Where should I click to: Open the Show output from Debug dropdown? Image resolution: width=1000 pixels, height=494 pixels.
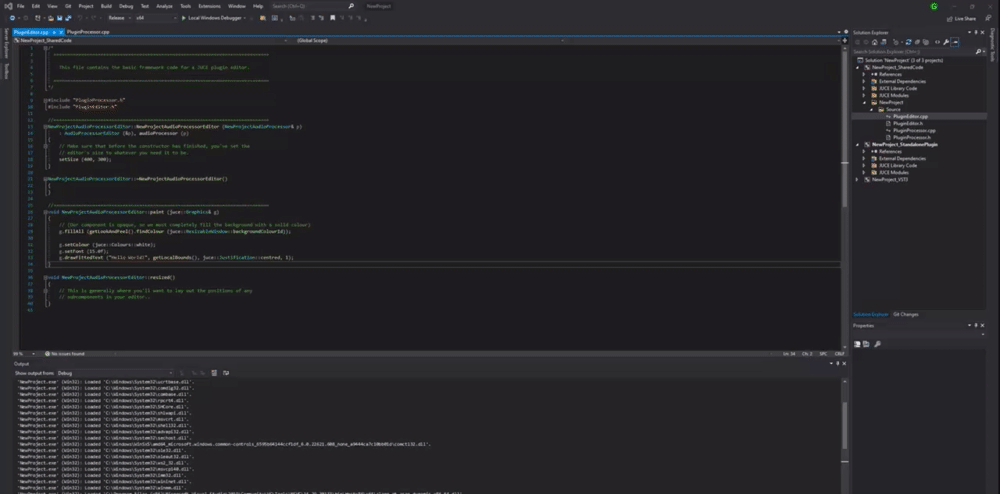pos(115,372)
